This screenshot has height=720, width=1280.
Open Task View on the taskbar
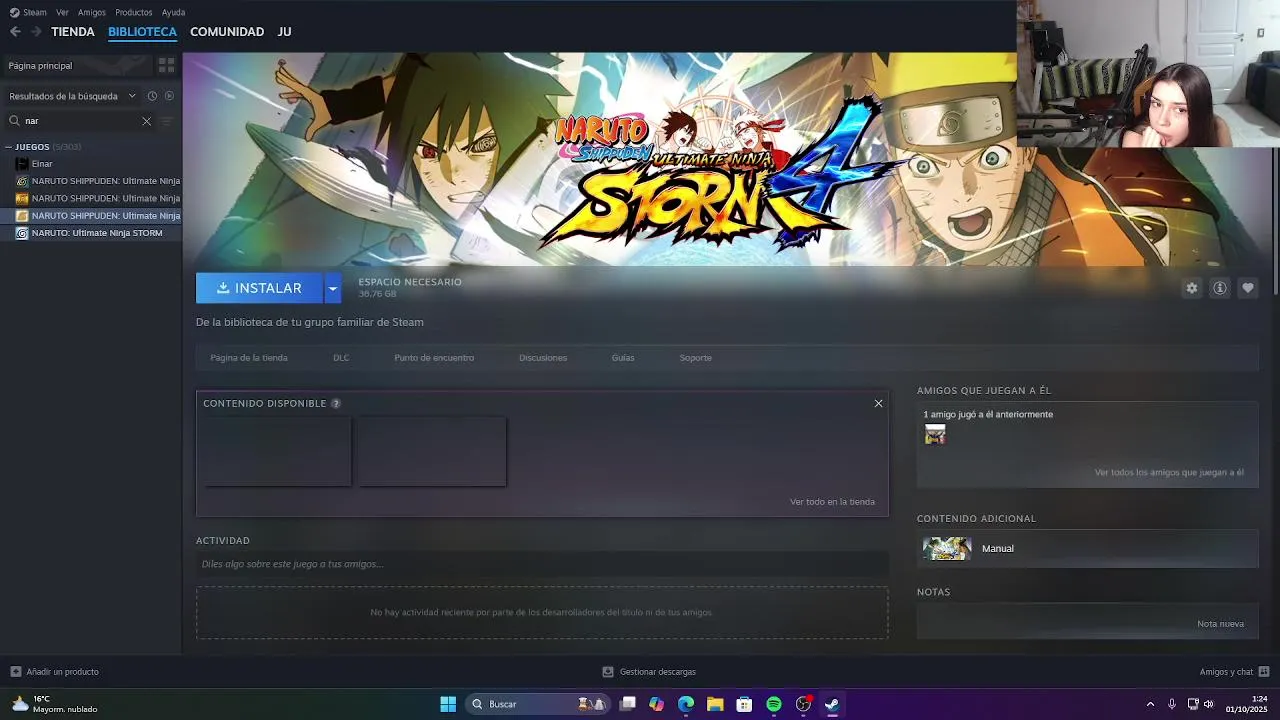628,704
